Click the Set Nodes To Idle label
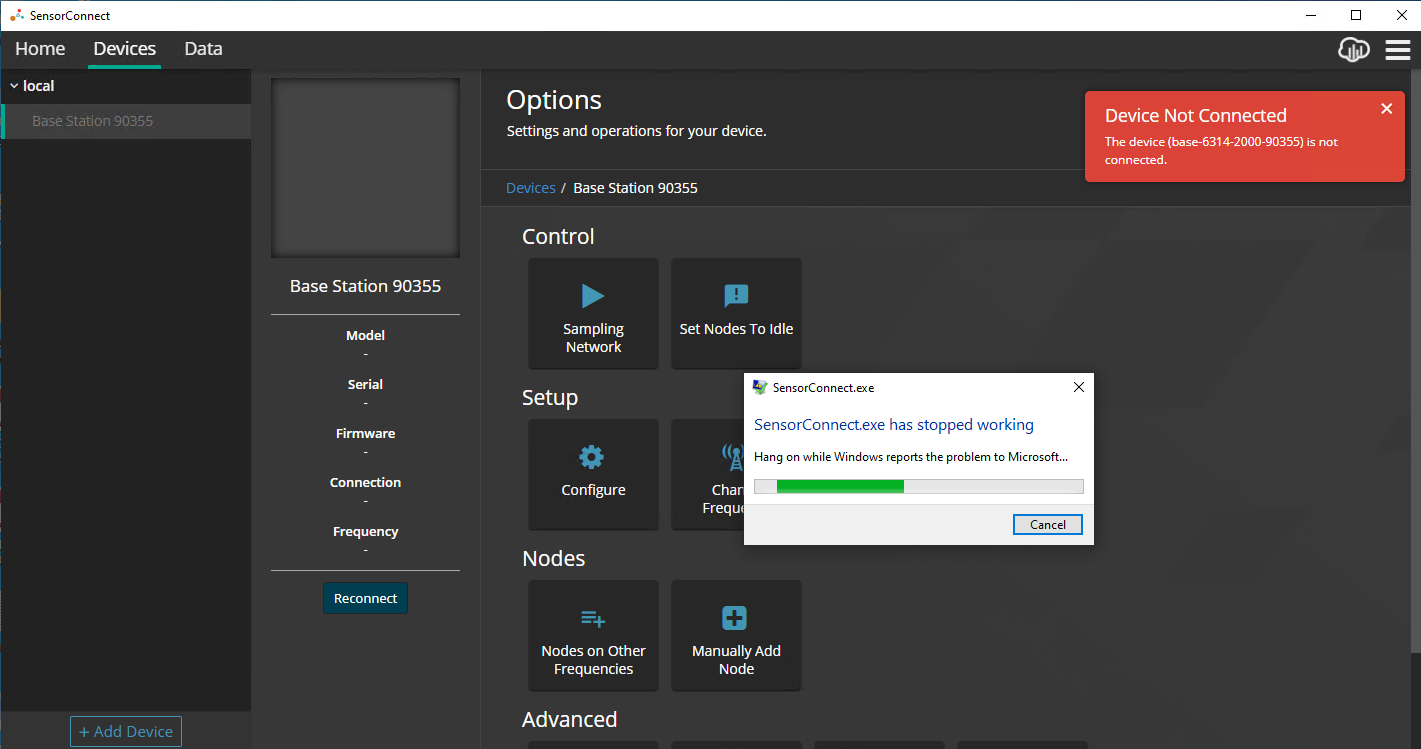Screen dimensions: 1421x749 [736, 329]
